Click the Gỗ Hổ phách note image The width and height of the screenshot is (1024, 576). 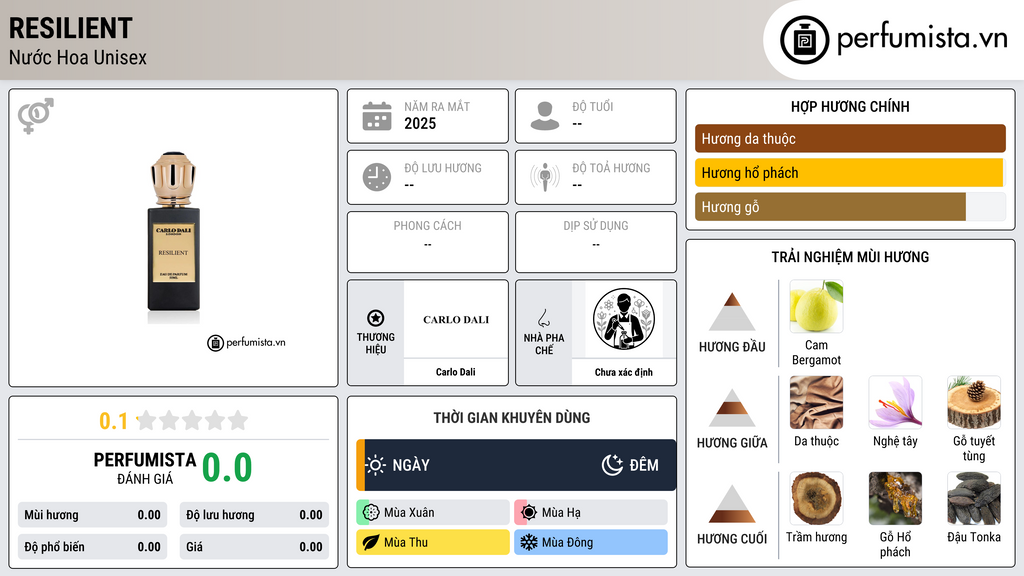click(x=895, y=498)
